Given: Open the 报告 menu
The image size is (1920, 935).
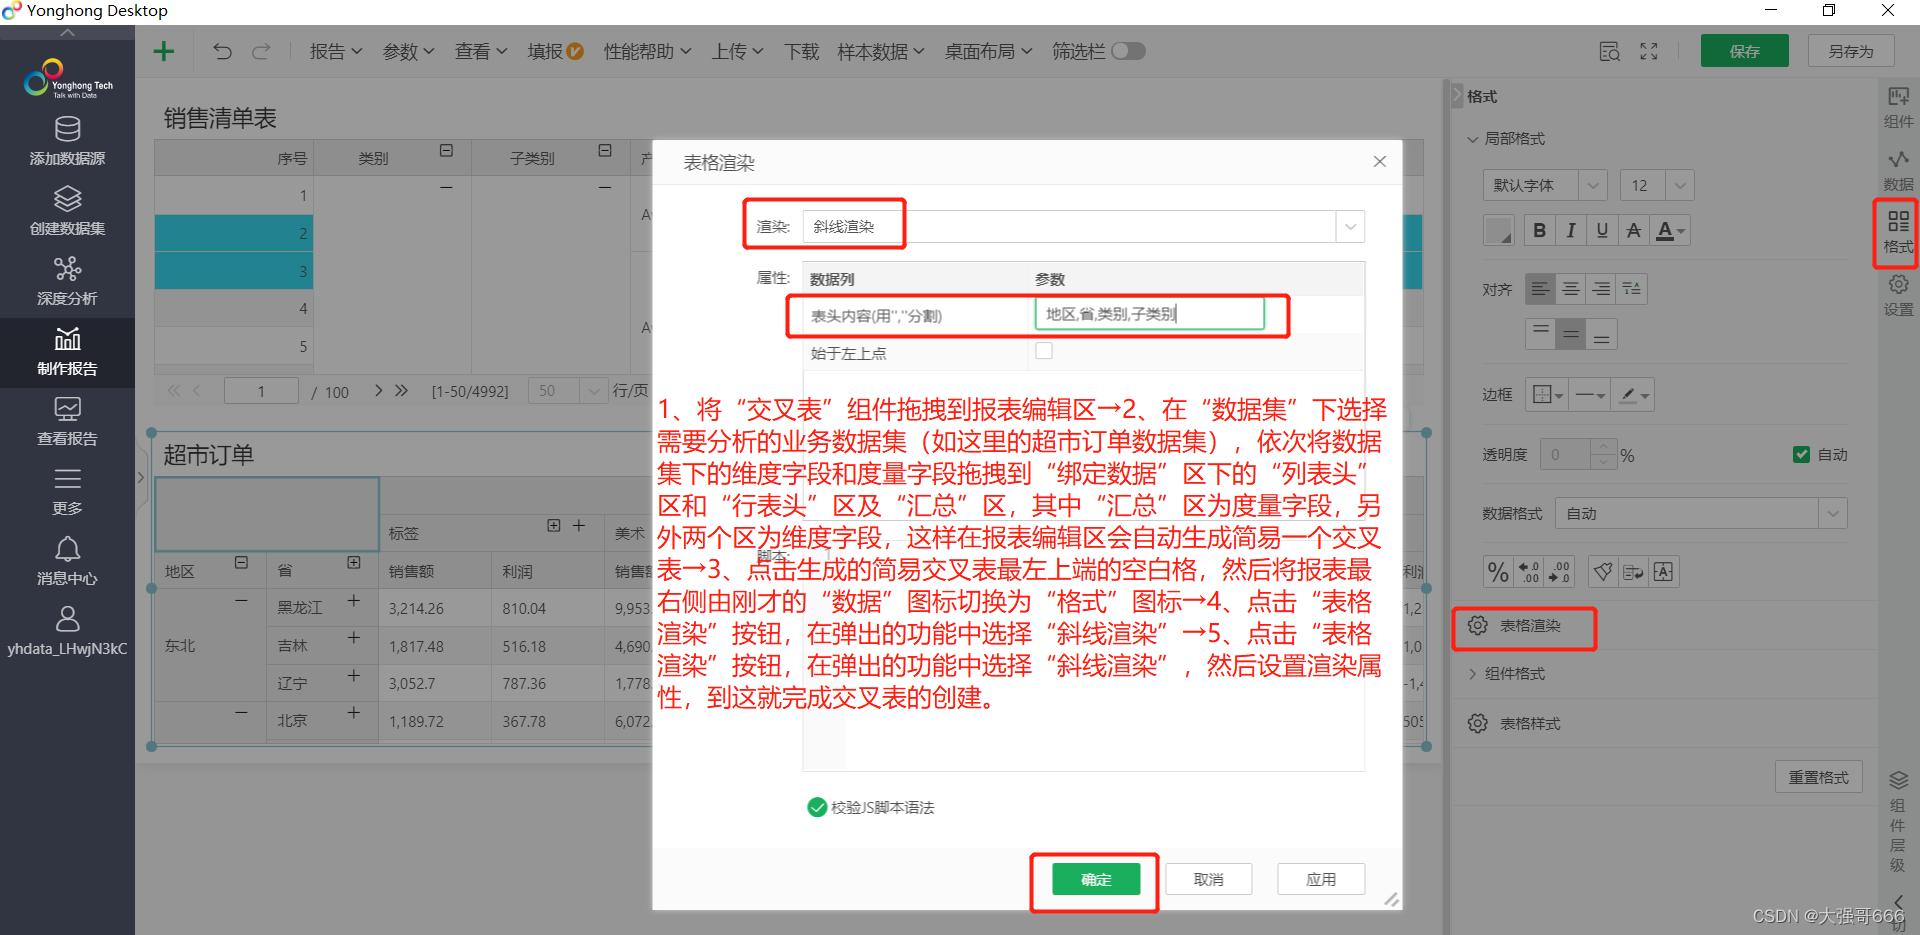Looking at the screenshot, I should 336,51.
